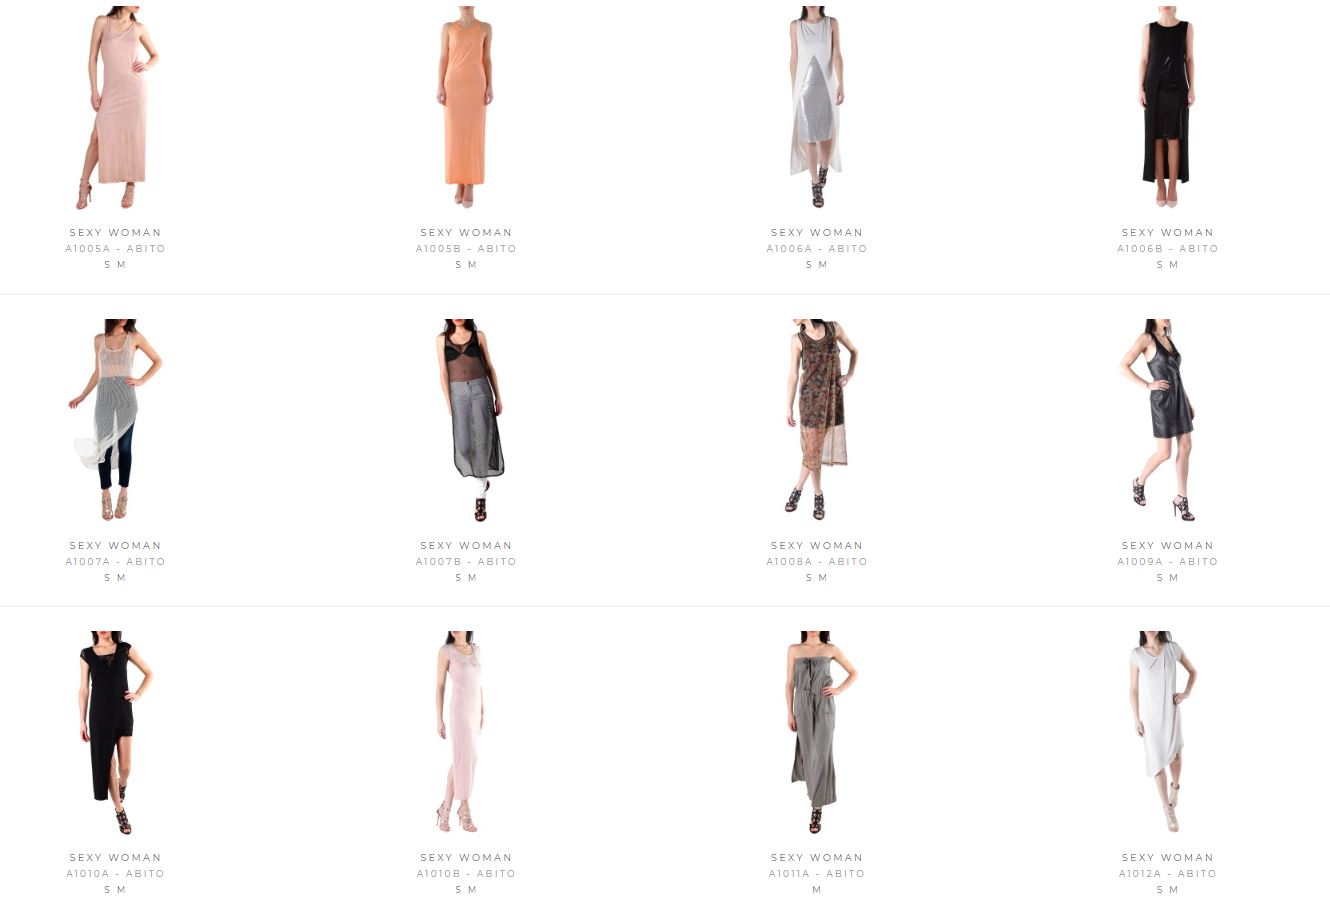The height and width of the screenshot is (911, 1330).
Task: Click the A1012A - ABITO product title
Action: [1167, 874]
